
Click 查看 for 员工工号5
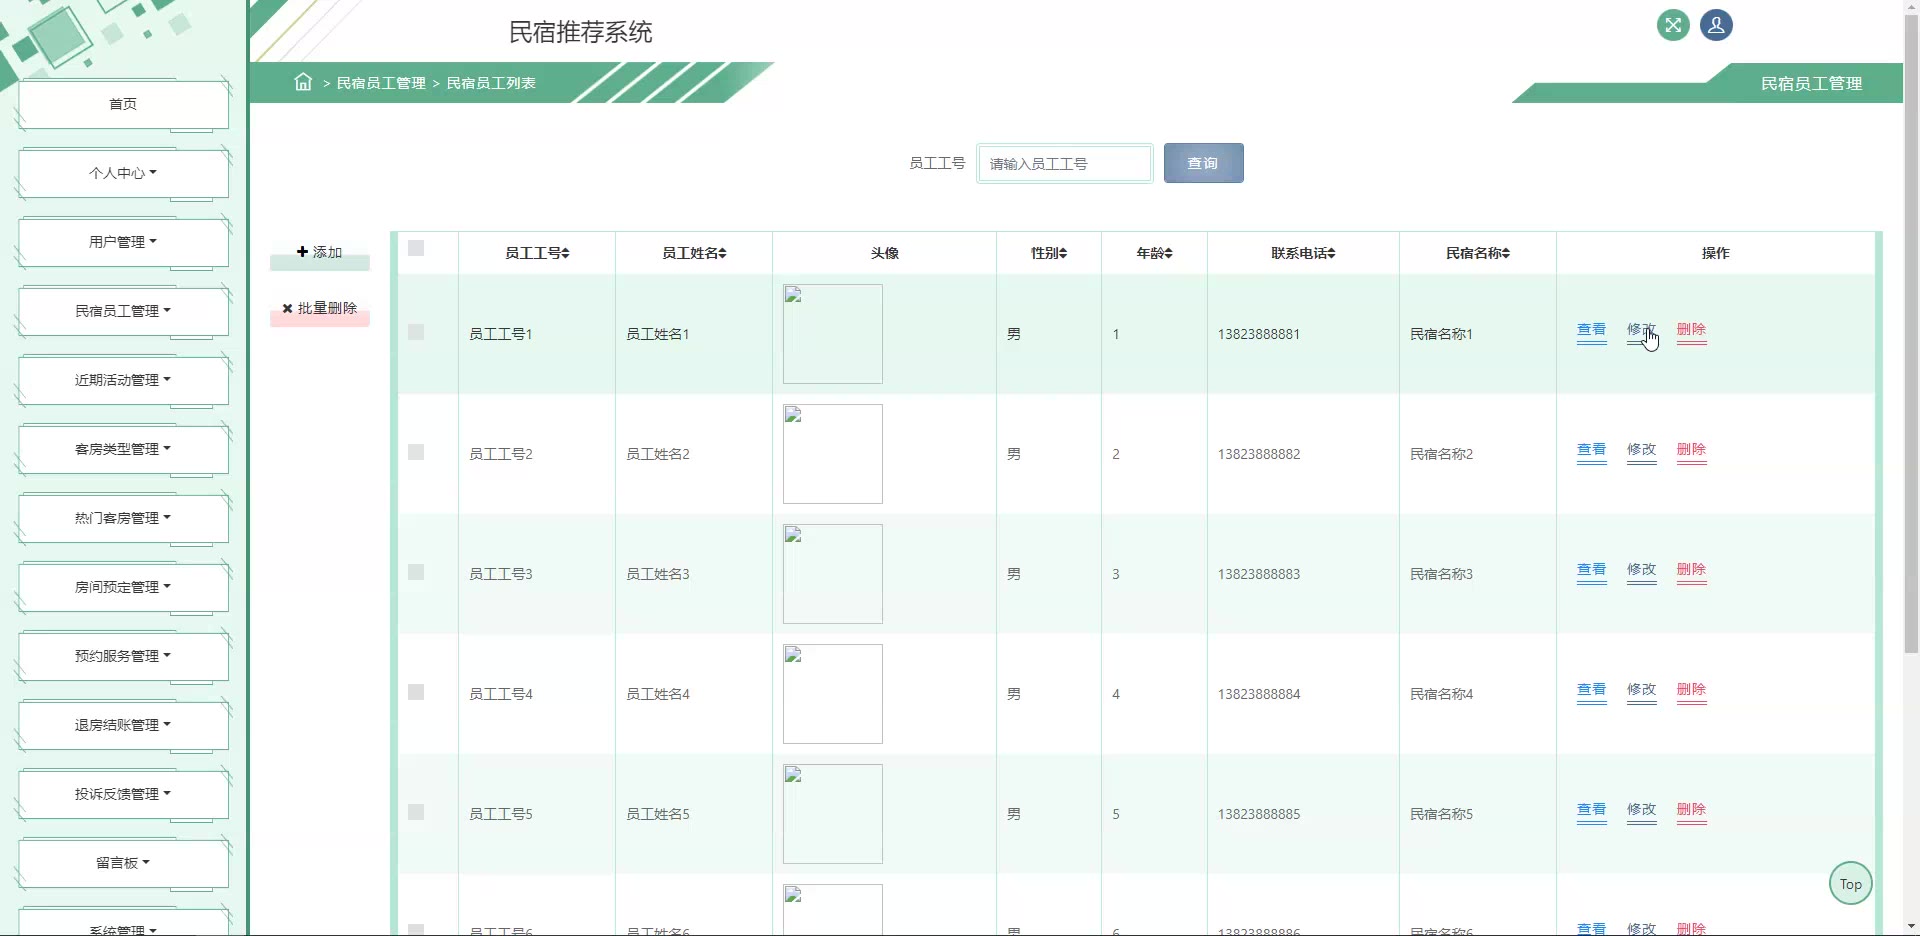pos(1591,811)
